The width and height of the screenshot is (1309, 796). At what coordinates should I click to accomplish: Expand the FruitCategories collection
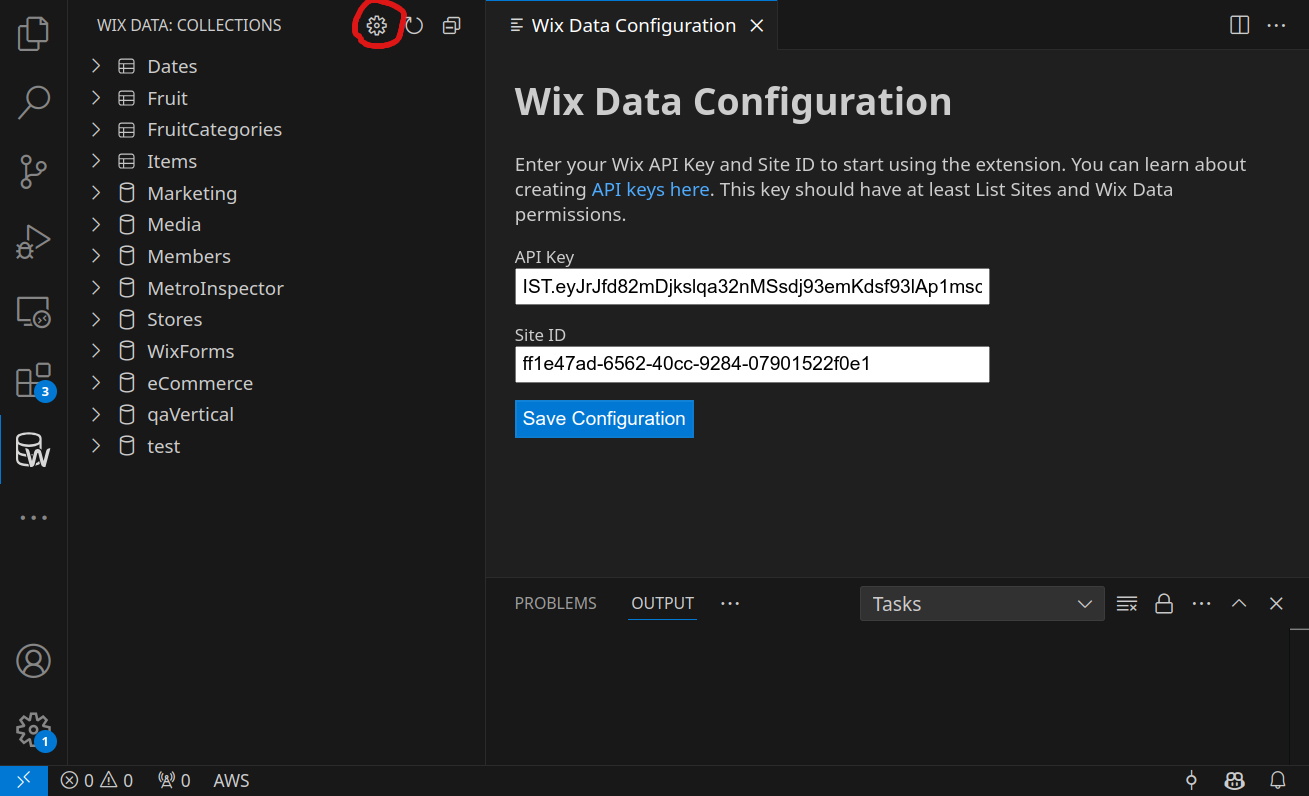pyautogui.click(x=97, y=129)
